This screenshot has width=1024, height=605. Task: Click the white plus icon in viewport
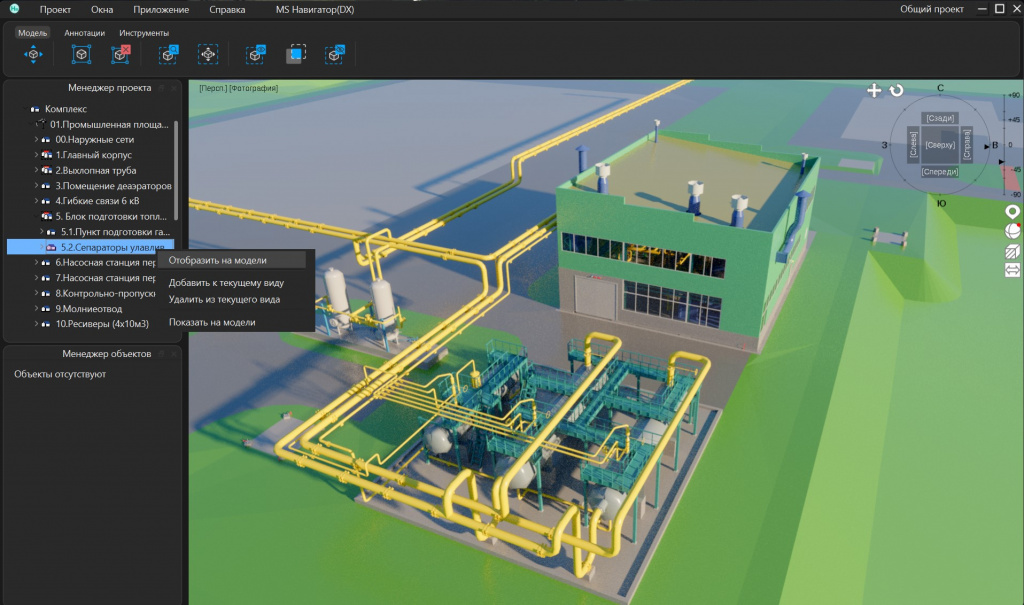874,90
